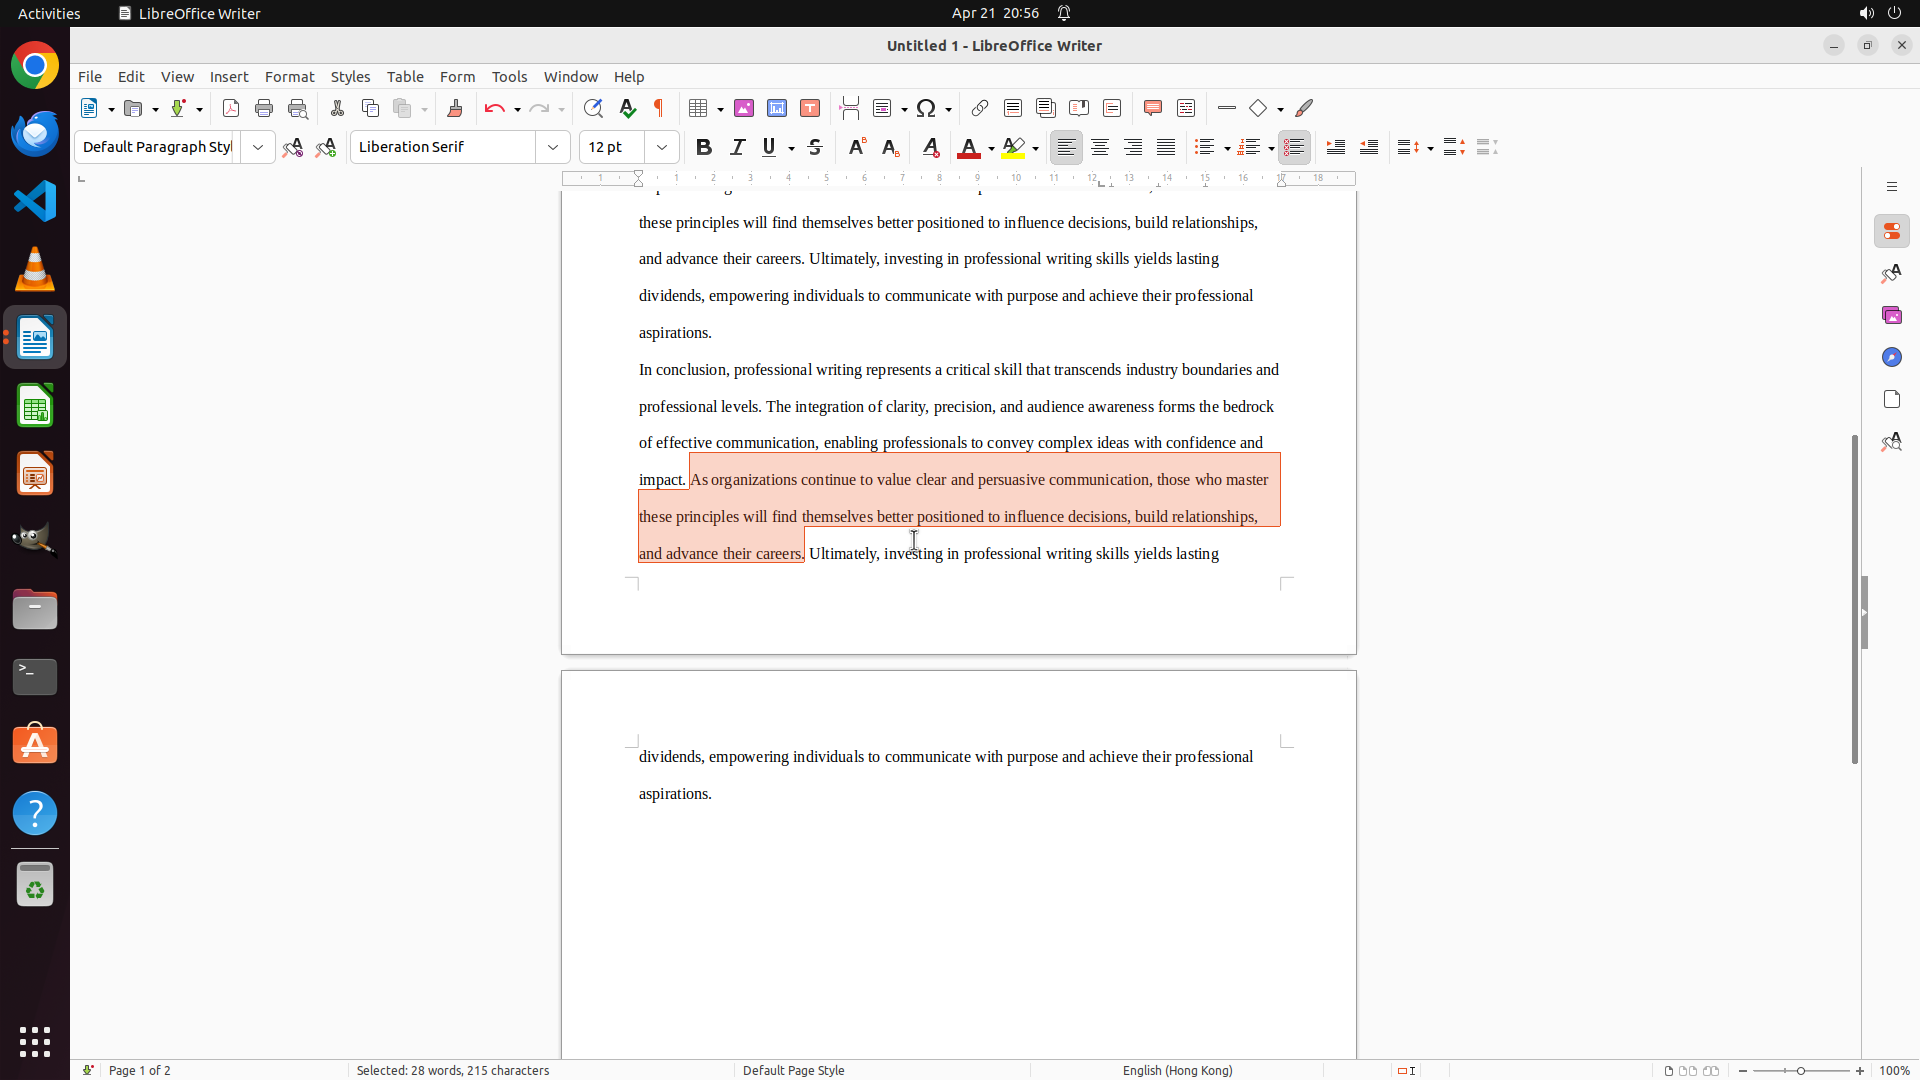
Task: Expand the font name dropdown
Action: (x=553, y=147)
